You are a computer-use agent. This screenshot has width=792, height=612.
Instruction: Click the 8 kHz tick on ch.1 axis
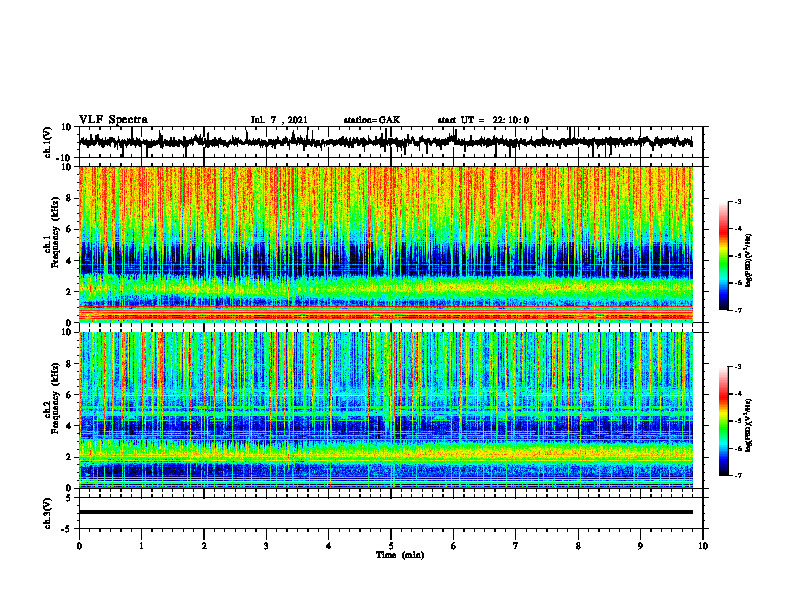(69, 198)
